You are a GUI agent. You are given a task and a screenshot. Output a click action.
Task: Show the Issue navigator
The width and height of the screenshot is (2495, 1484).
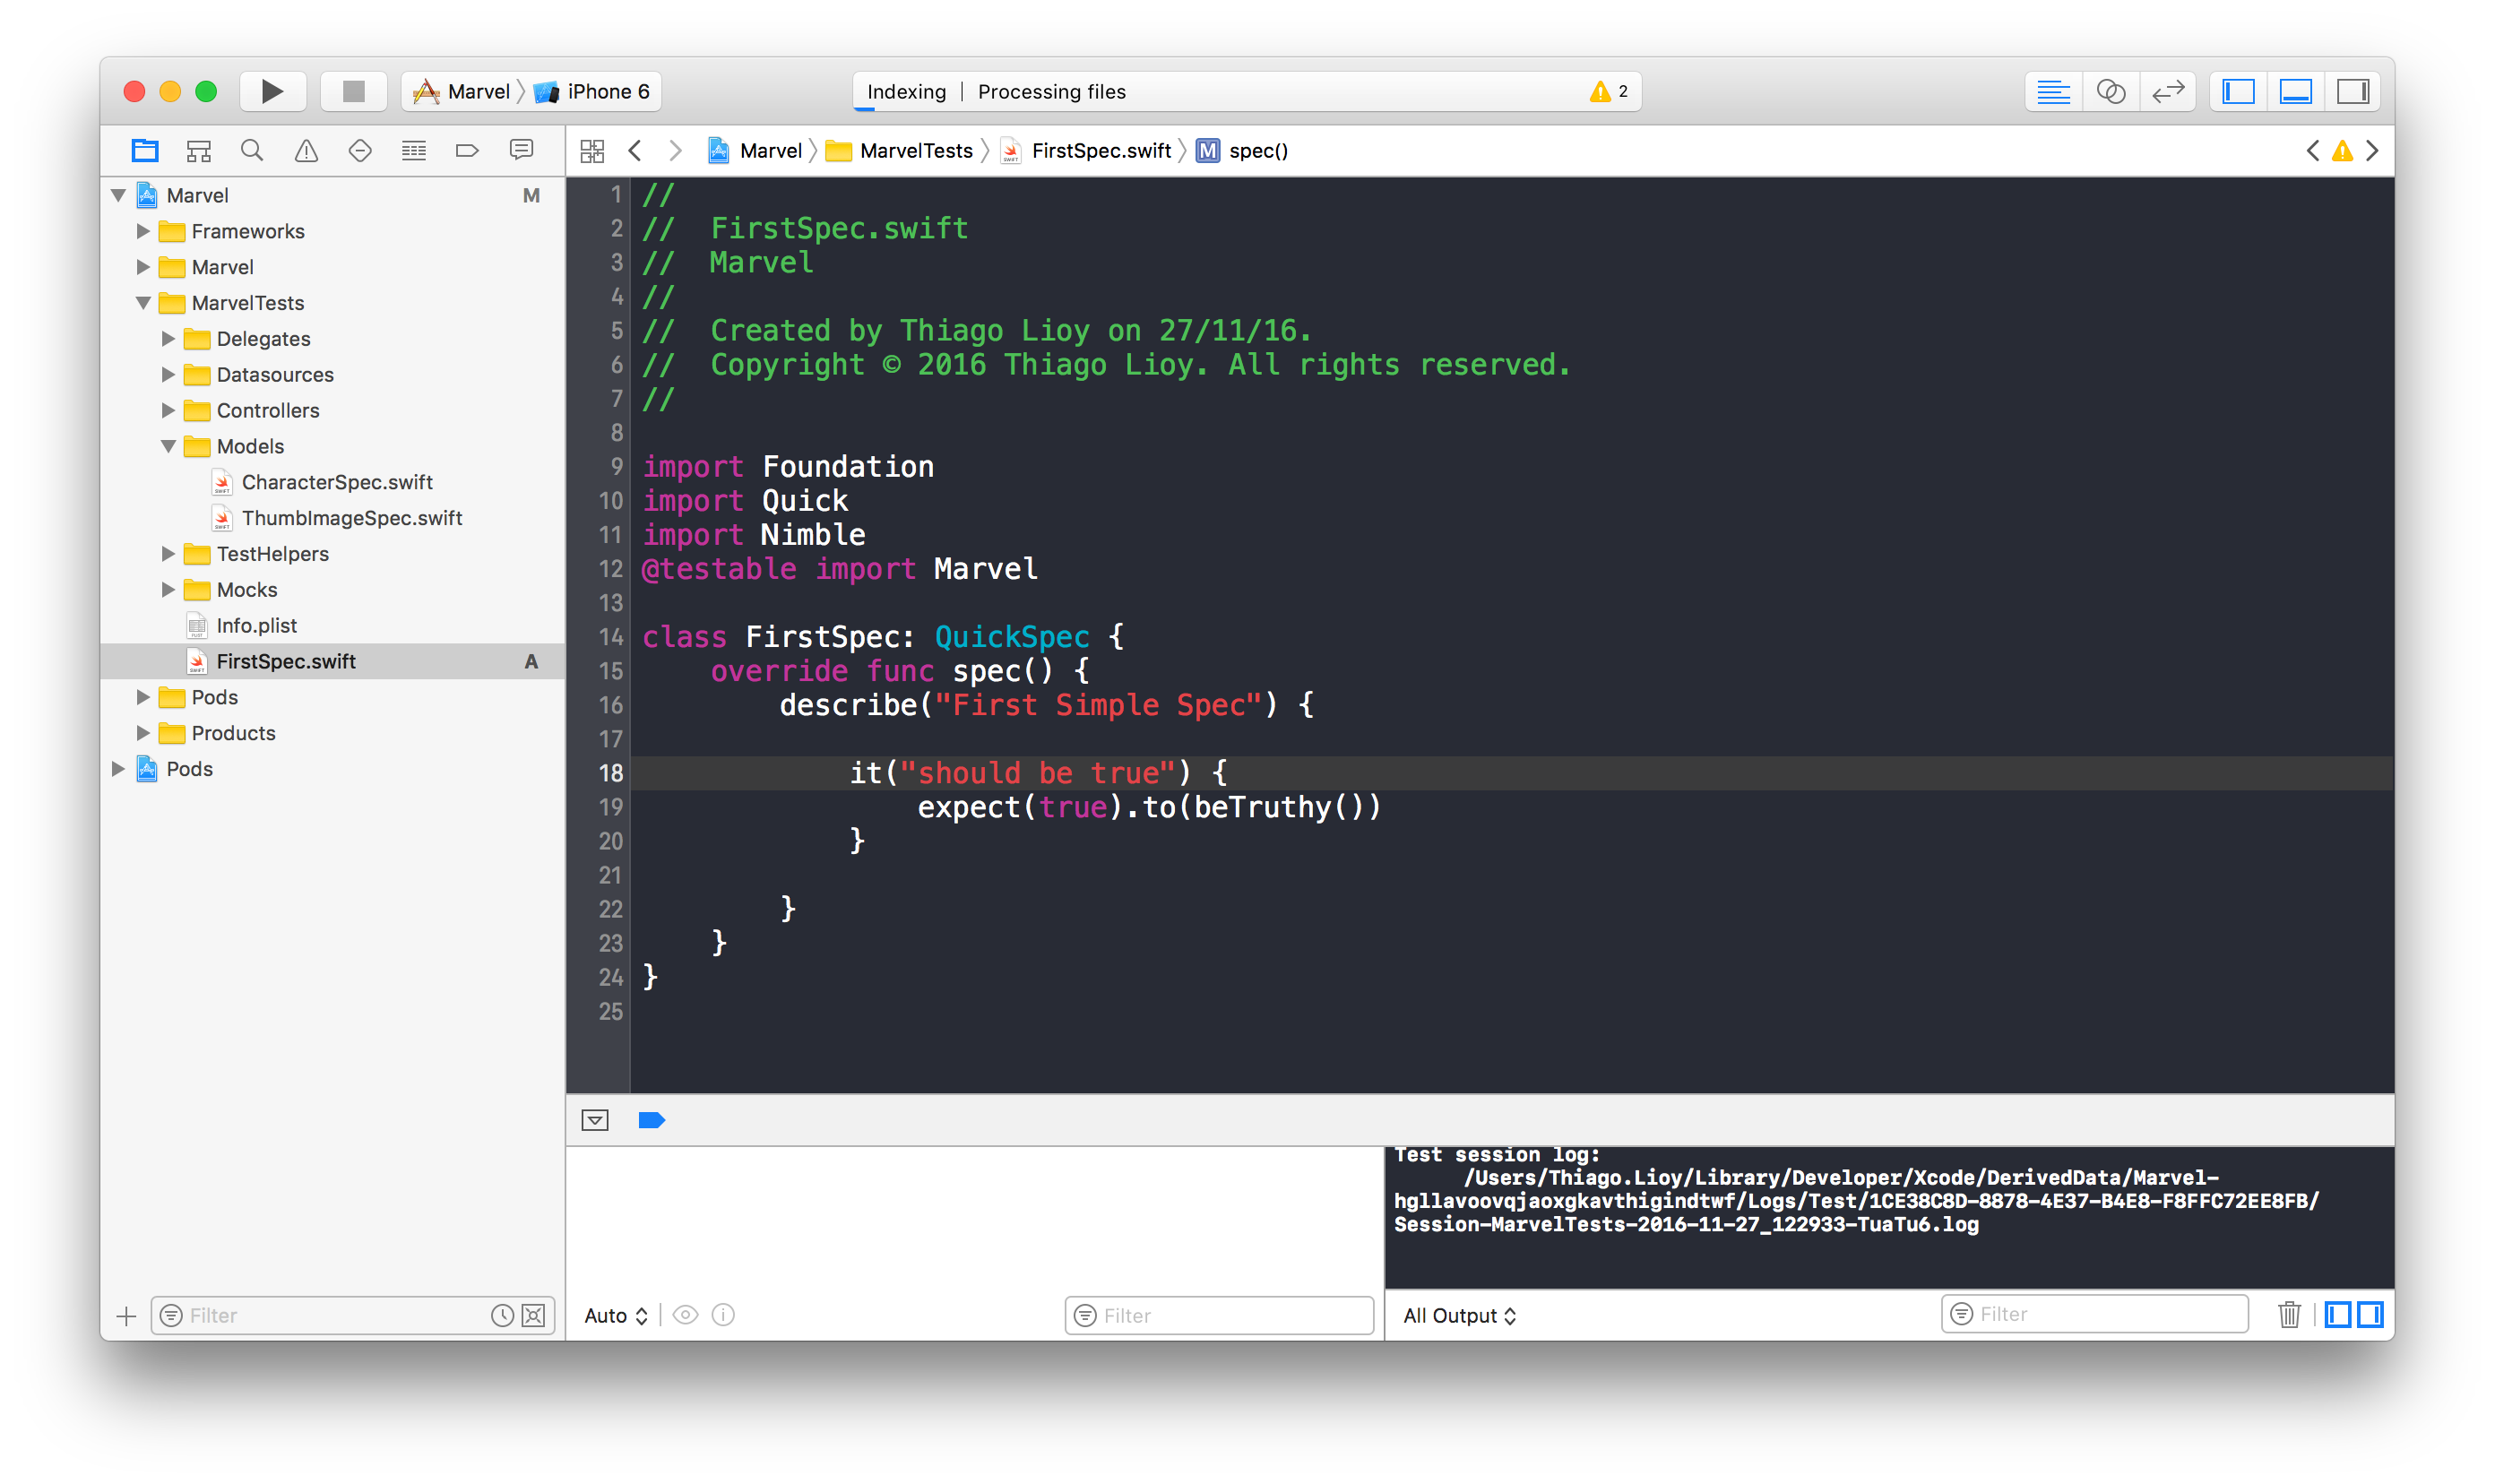click(x=306, y=150)
